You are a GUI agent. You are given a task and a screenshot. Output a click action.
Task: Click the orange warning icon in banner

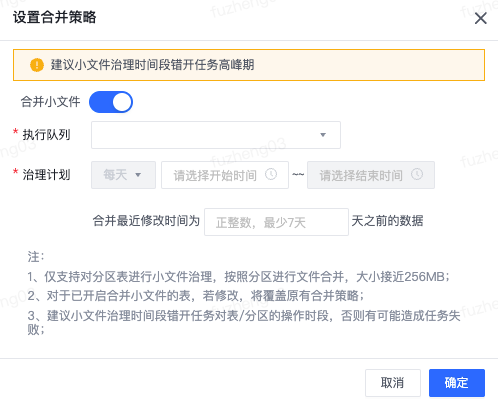(37, 65)
